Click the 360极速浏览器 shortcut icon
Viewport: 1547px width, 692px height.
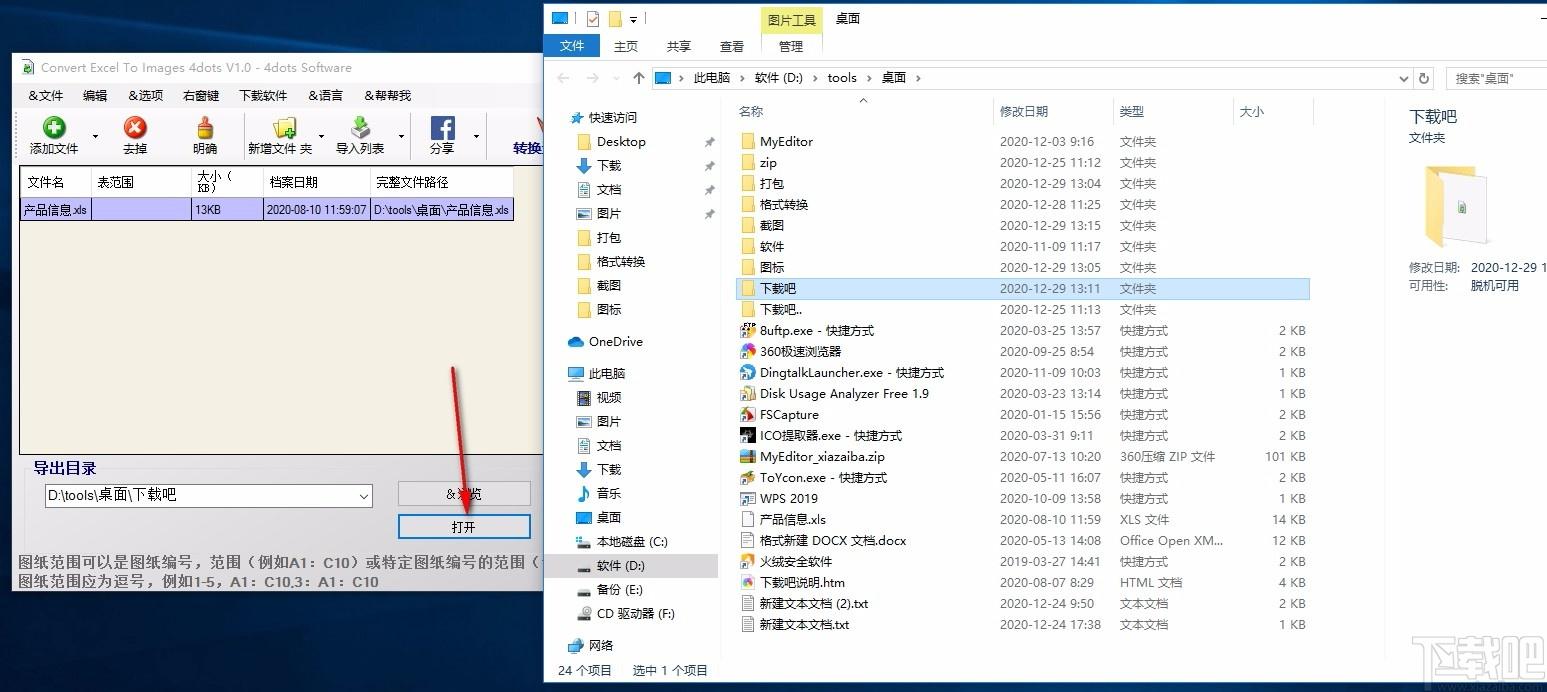[x=747, y=351]
